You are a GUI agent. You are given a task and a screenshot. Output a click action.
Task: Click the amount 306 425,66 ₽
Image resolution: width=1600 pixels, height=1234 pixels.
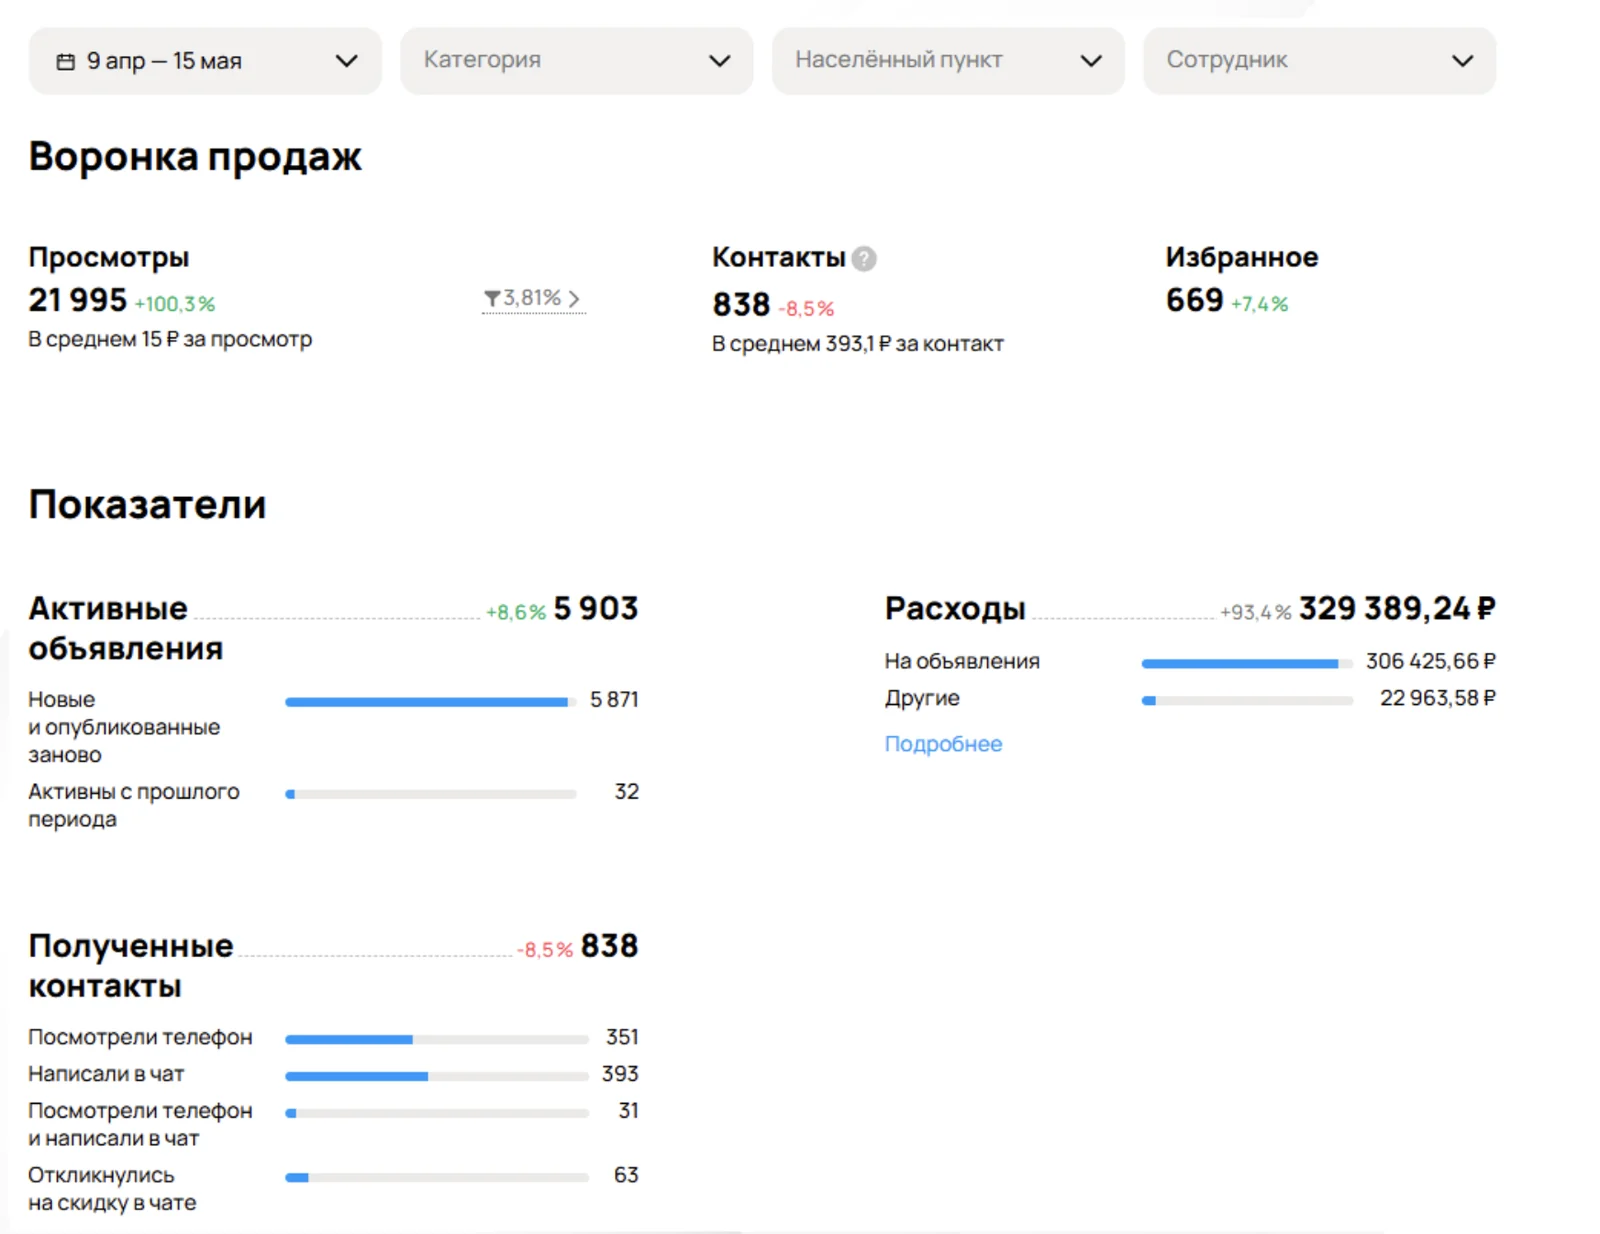pyautogui.click(x=1431, y=661)
